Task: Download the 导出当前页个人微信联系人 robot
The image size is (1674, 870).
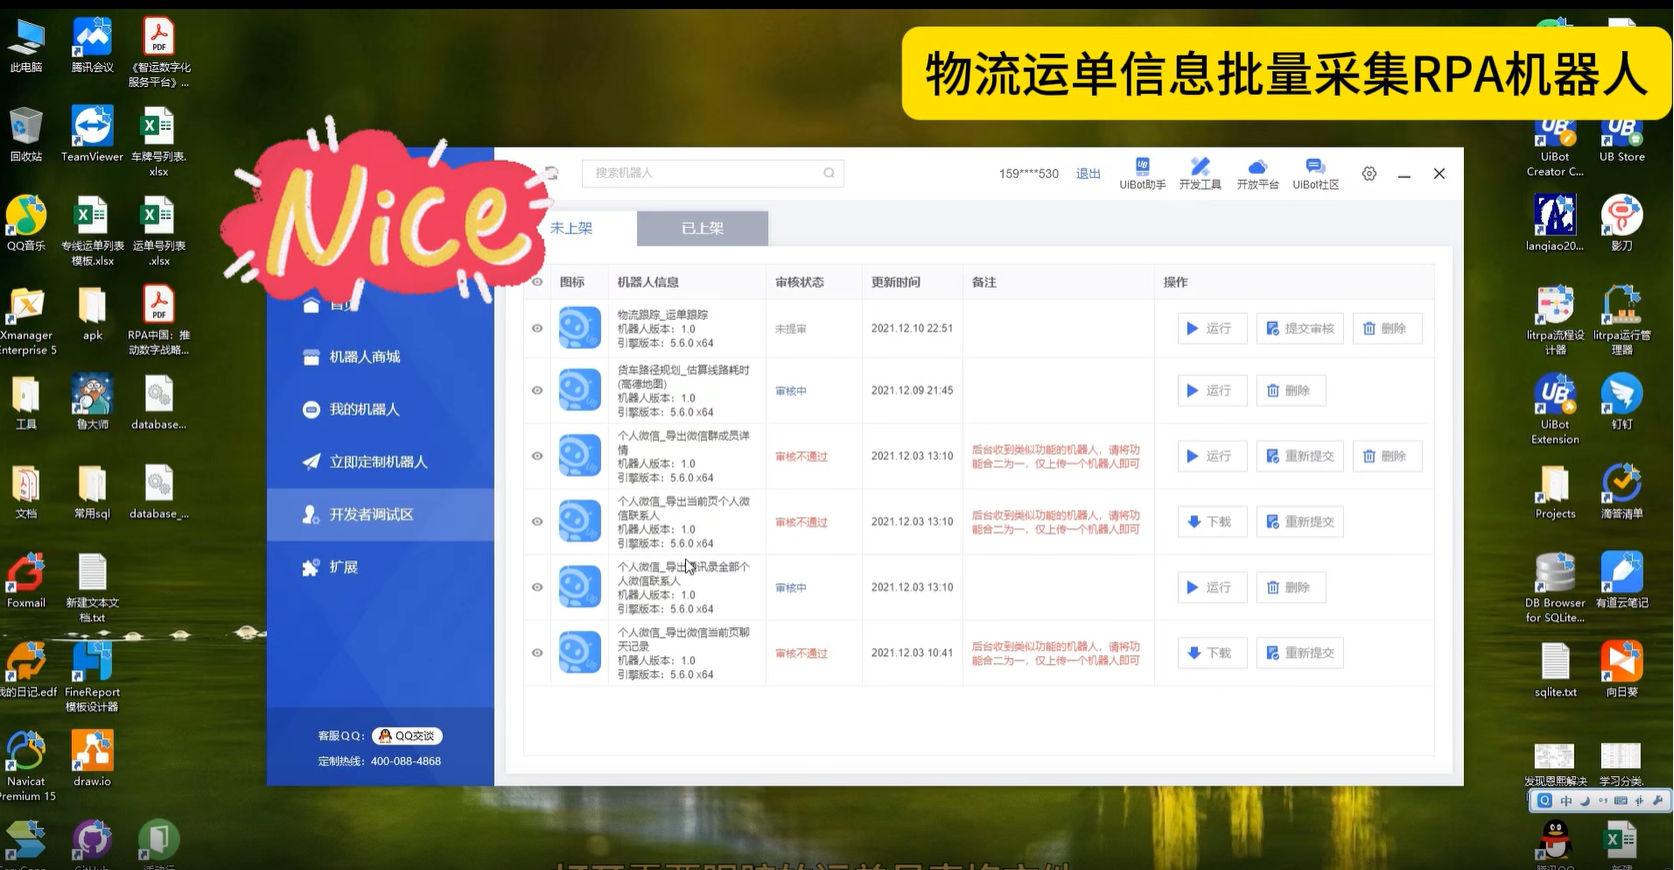Action: (x=1212, y=522)
